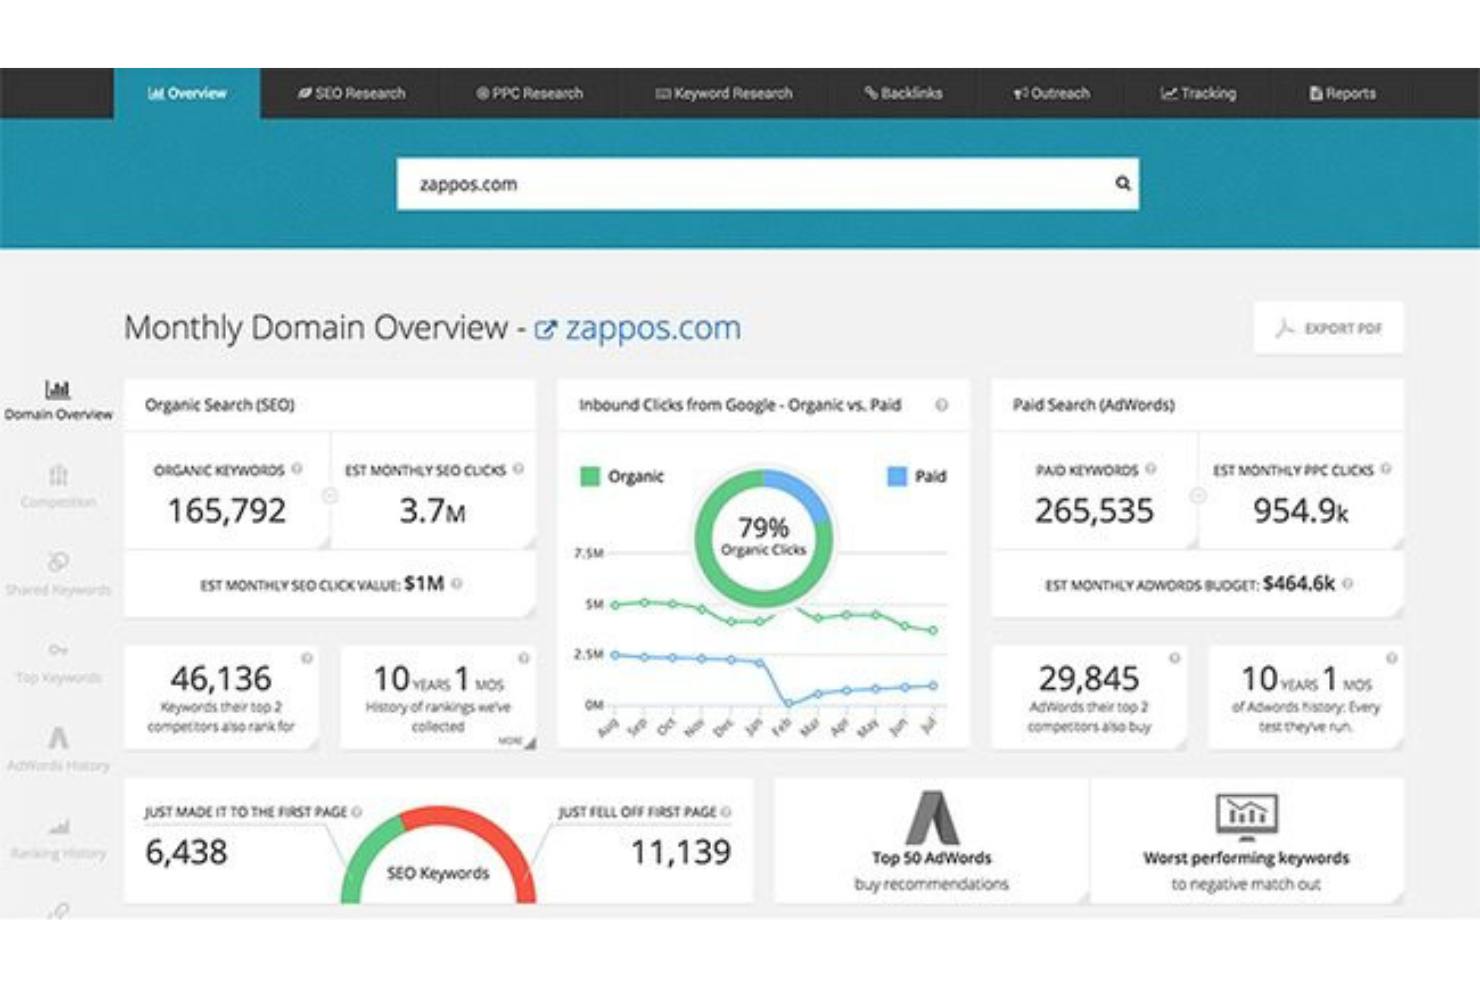Open 46,136 competitor keywords card
The height and width of the screenshot is (987, 1480).
221,697
